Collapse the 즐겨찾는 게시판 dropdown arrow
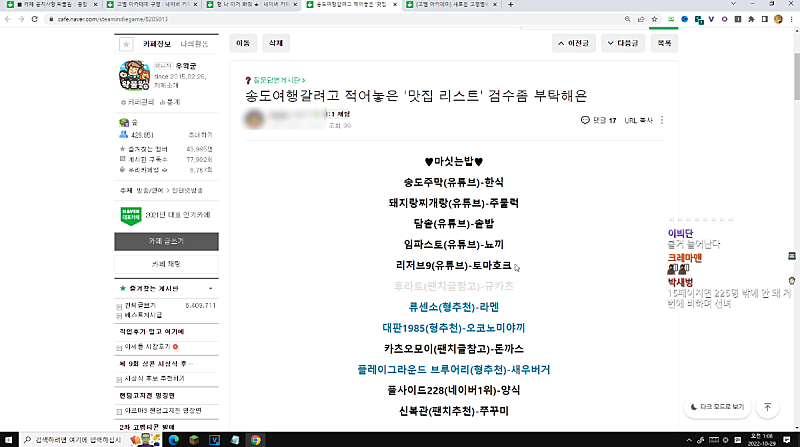800x447 pixels. coord(211,289)
